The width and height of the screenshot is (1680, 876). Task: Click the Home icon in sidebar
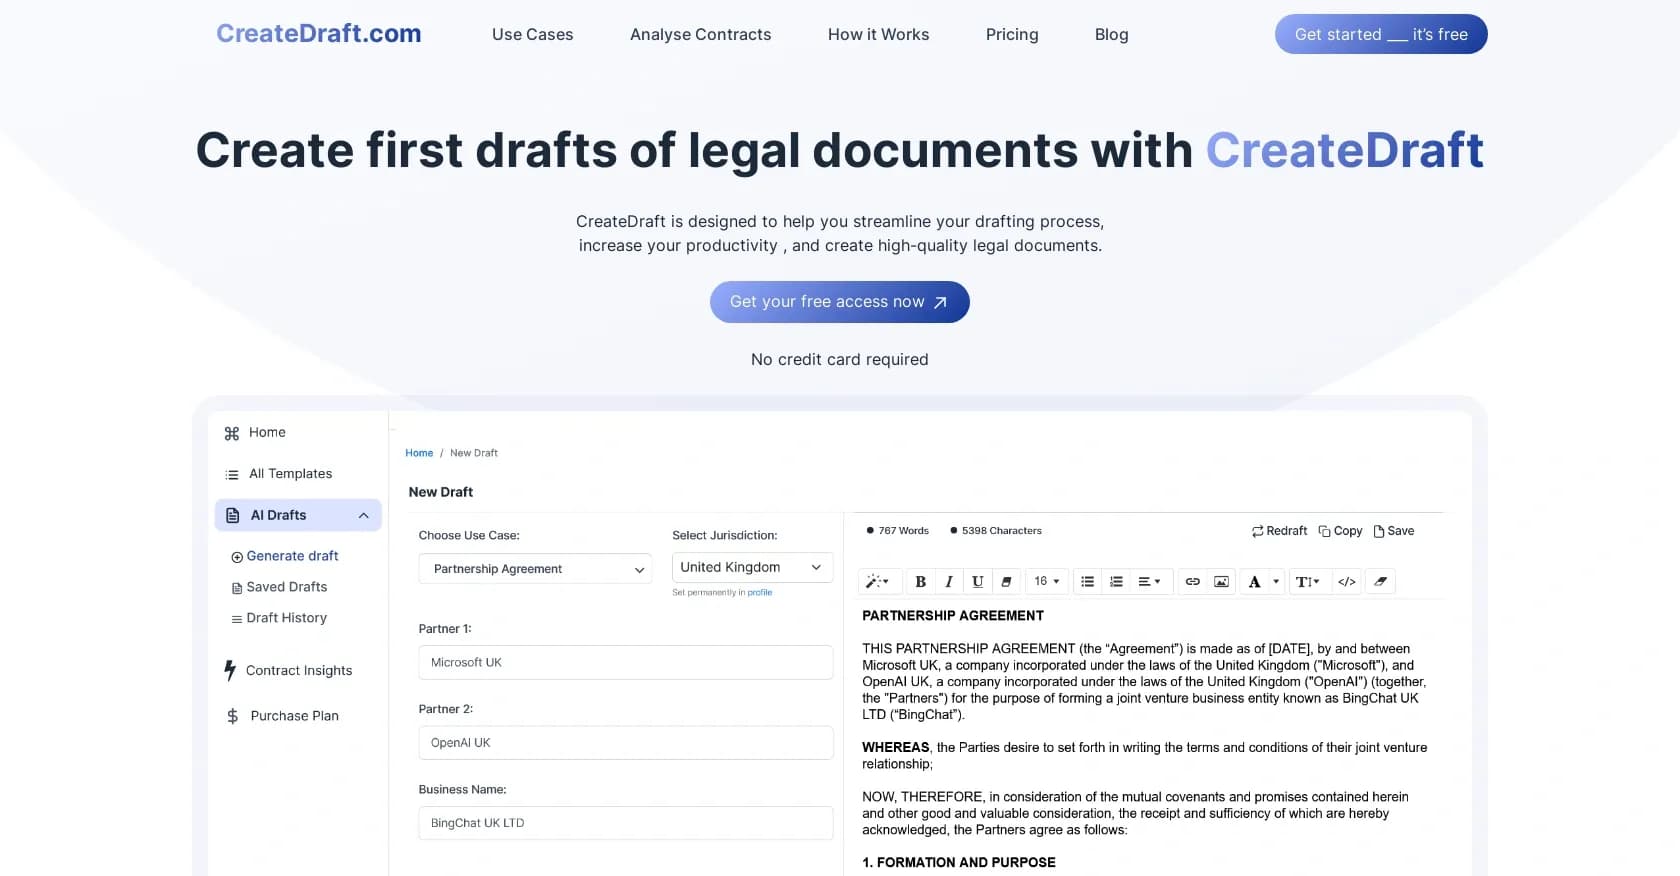point(232,433)
